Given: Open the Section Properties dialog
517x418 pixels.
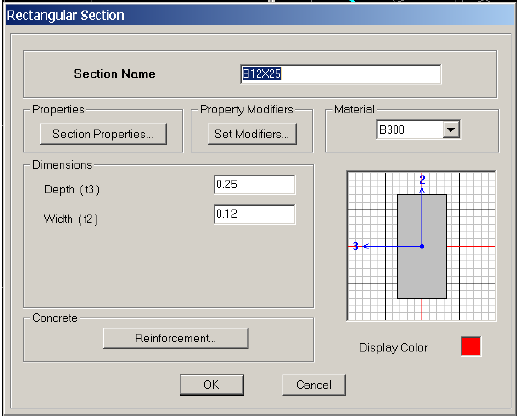Looking at the screenshot, I should 103,134.
